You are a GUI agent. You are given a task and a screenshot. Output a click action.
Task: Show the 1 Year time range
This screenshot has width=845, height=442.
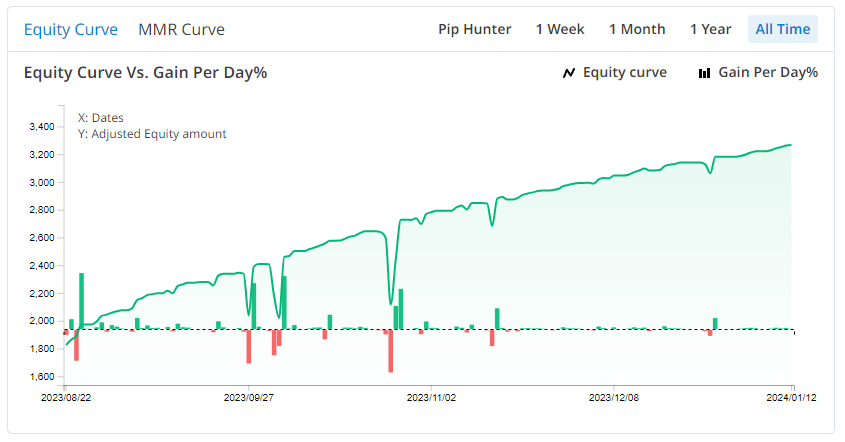[710, 29]
